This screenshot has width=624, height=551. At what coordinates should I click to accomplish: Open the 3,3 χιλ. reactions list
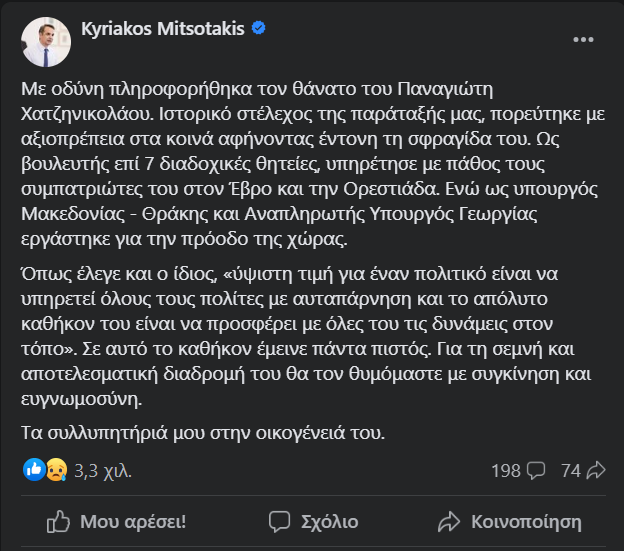point(102,469)
